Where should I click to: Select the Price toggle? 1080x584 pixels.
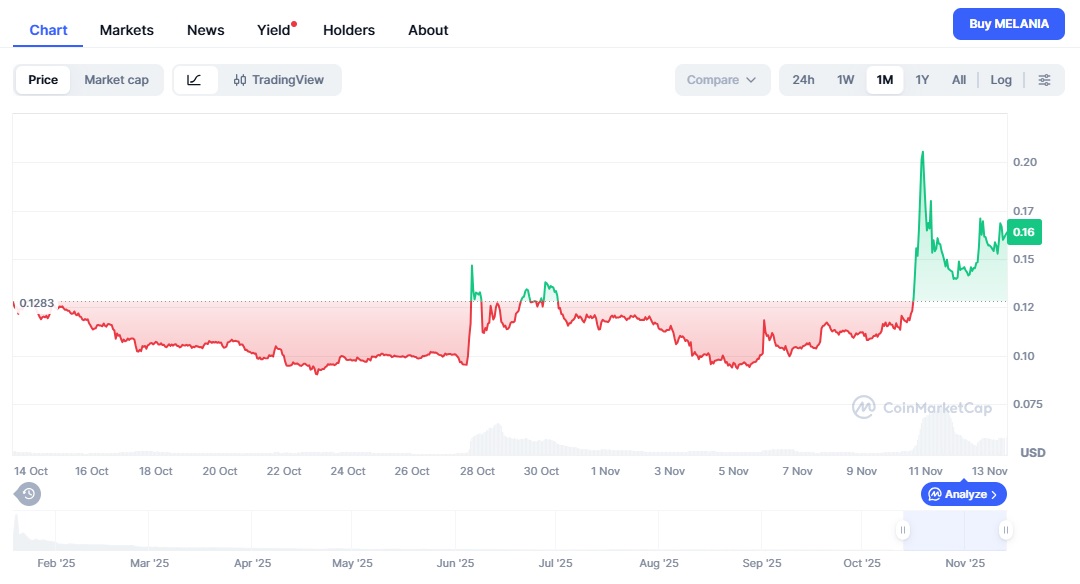point(43,80)
